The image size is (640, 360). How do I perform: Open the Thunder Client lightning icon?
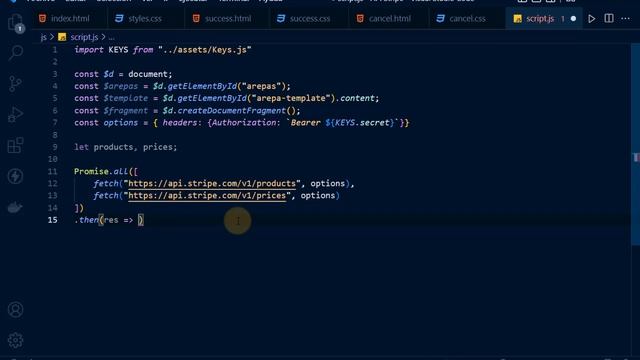pyautogui.click(x=16, y=176)
